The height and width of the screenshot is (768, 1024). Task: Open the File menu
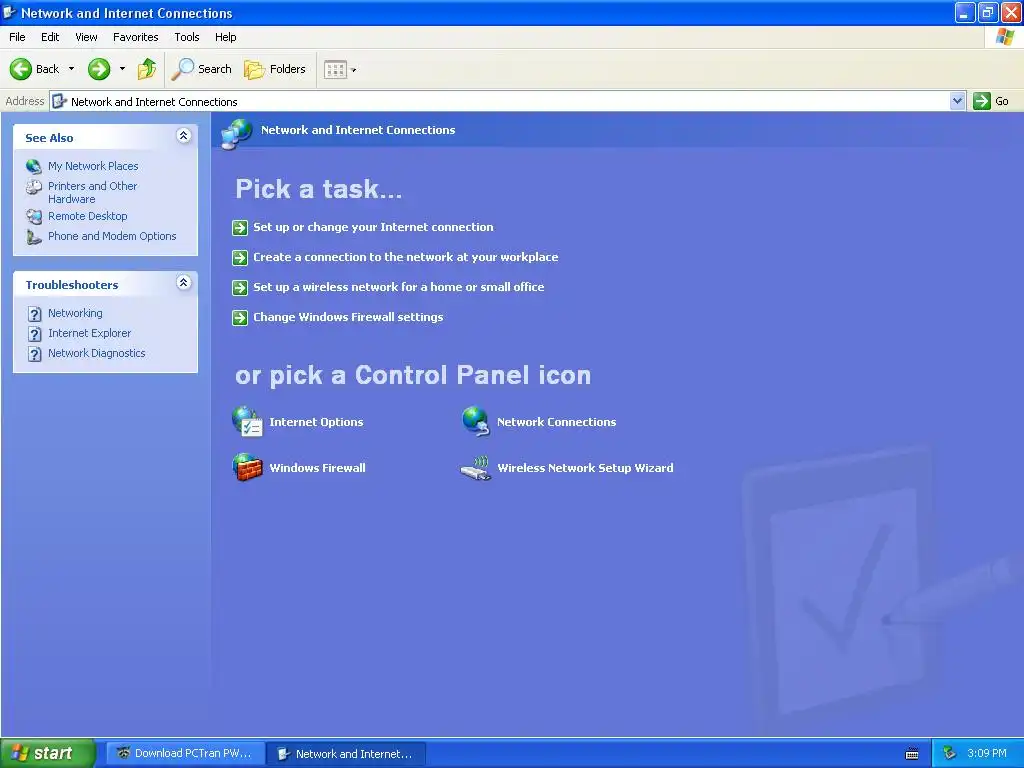17,37
